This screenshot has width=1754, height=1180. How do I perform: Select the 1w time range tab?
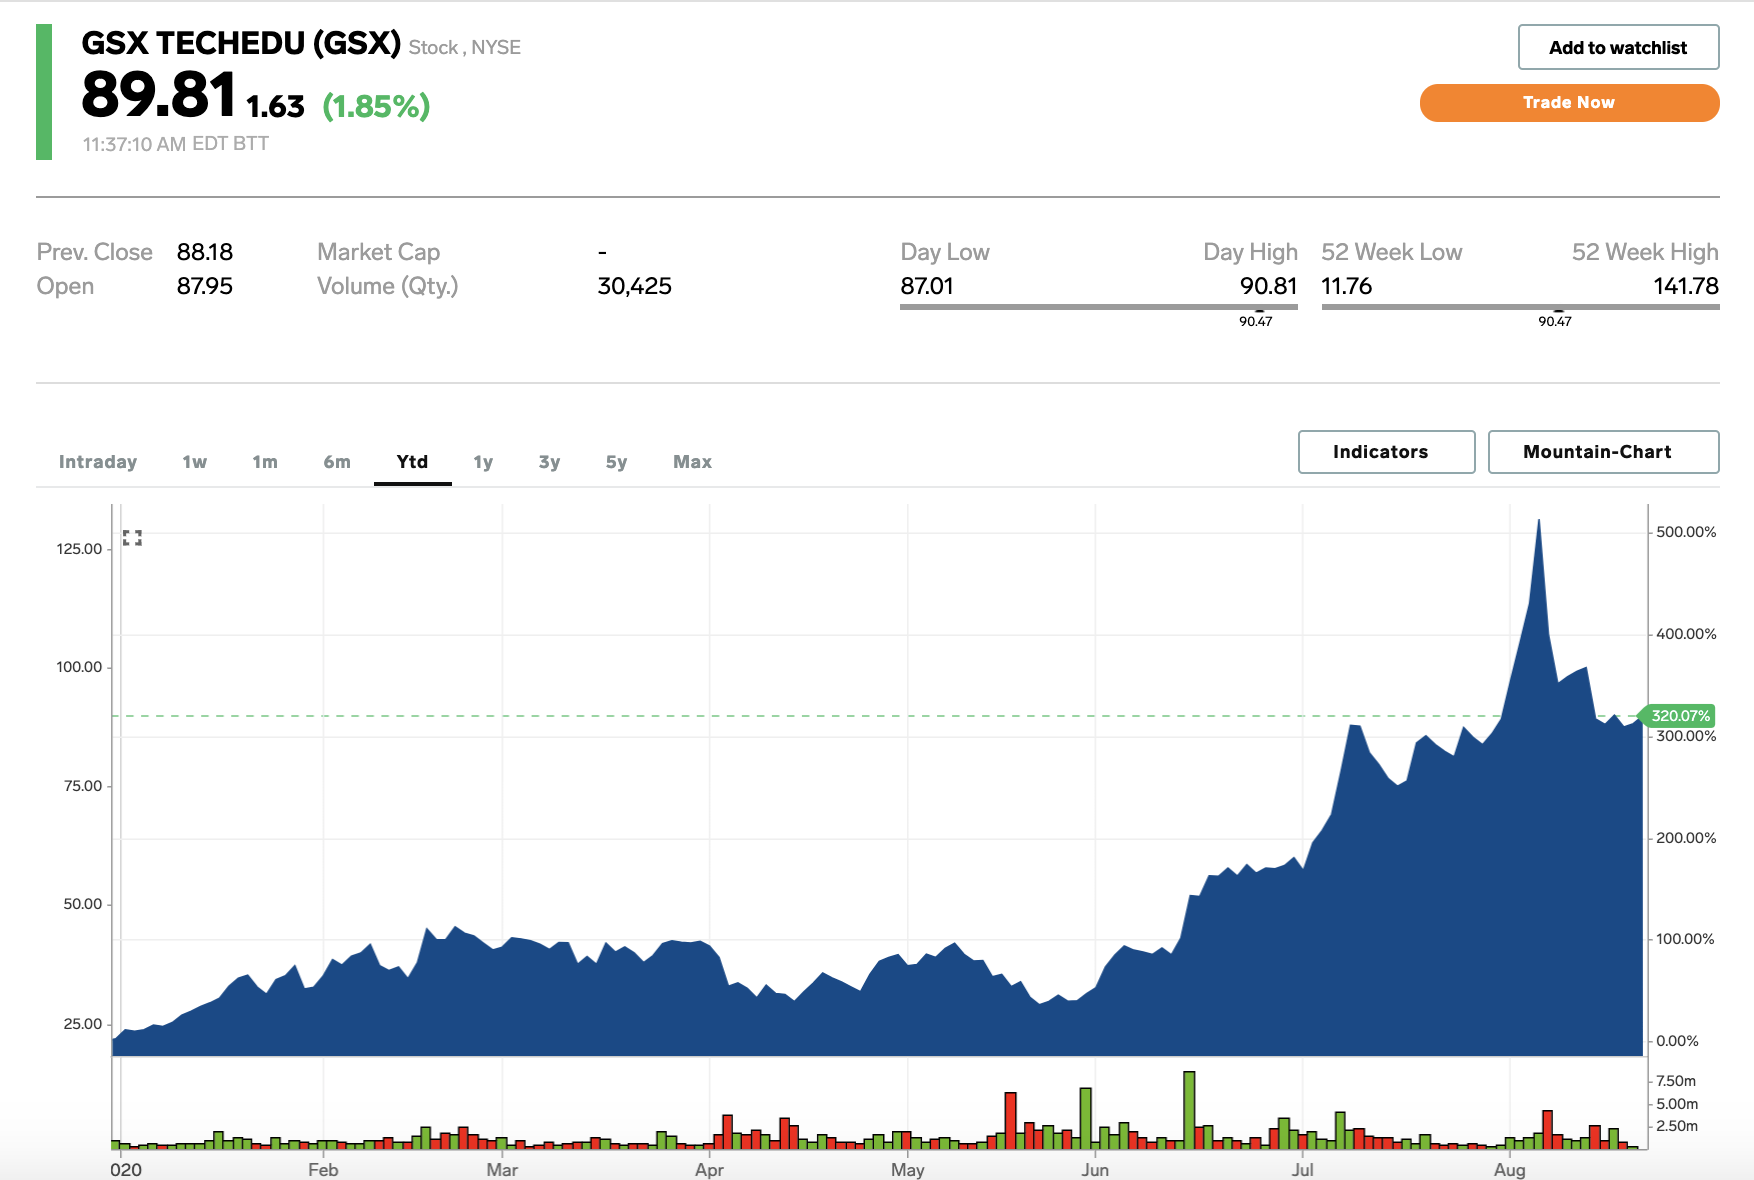pyautogui.click(x=195, y=462)
